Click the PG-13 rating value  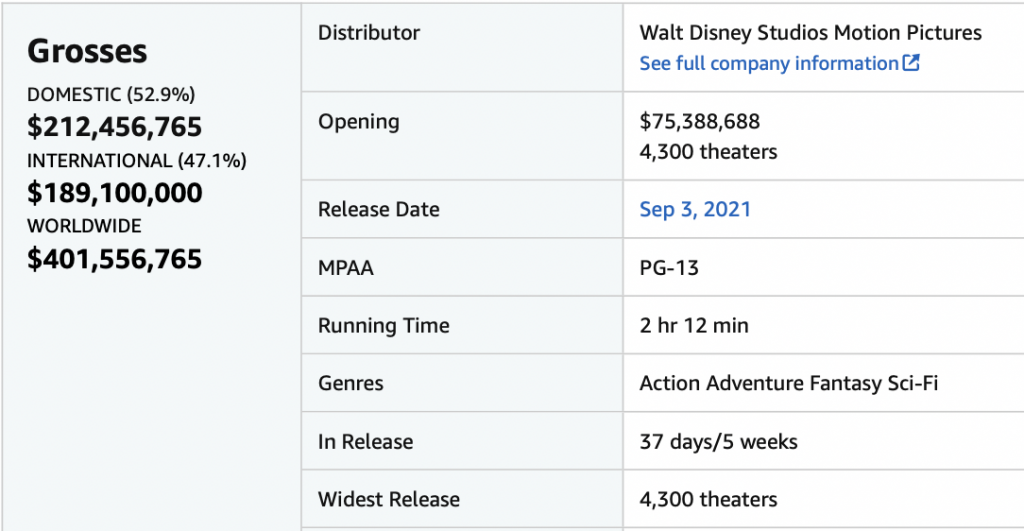coord(669,268)
